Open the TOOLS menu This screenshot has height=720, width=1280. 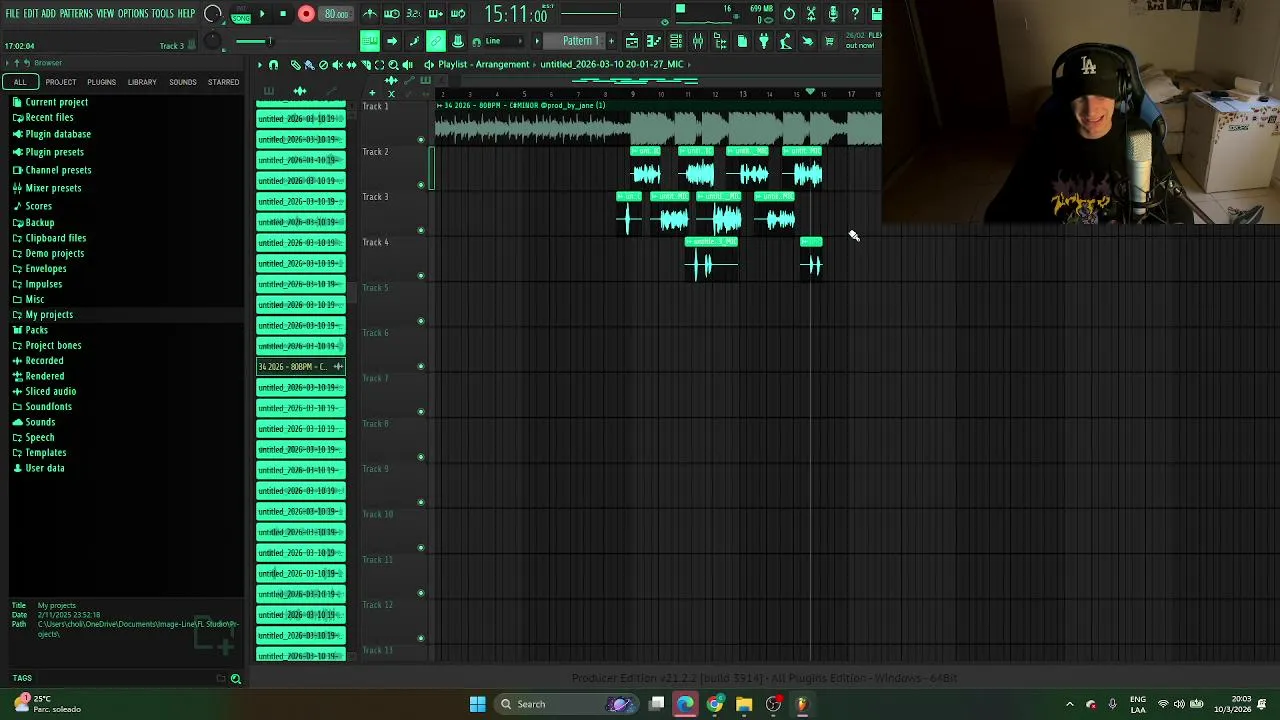(162, 14)
